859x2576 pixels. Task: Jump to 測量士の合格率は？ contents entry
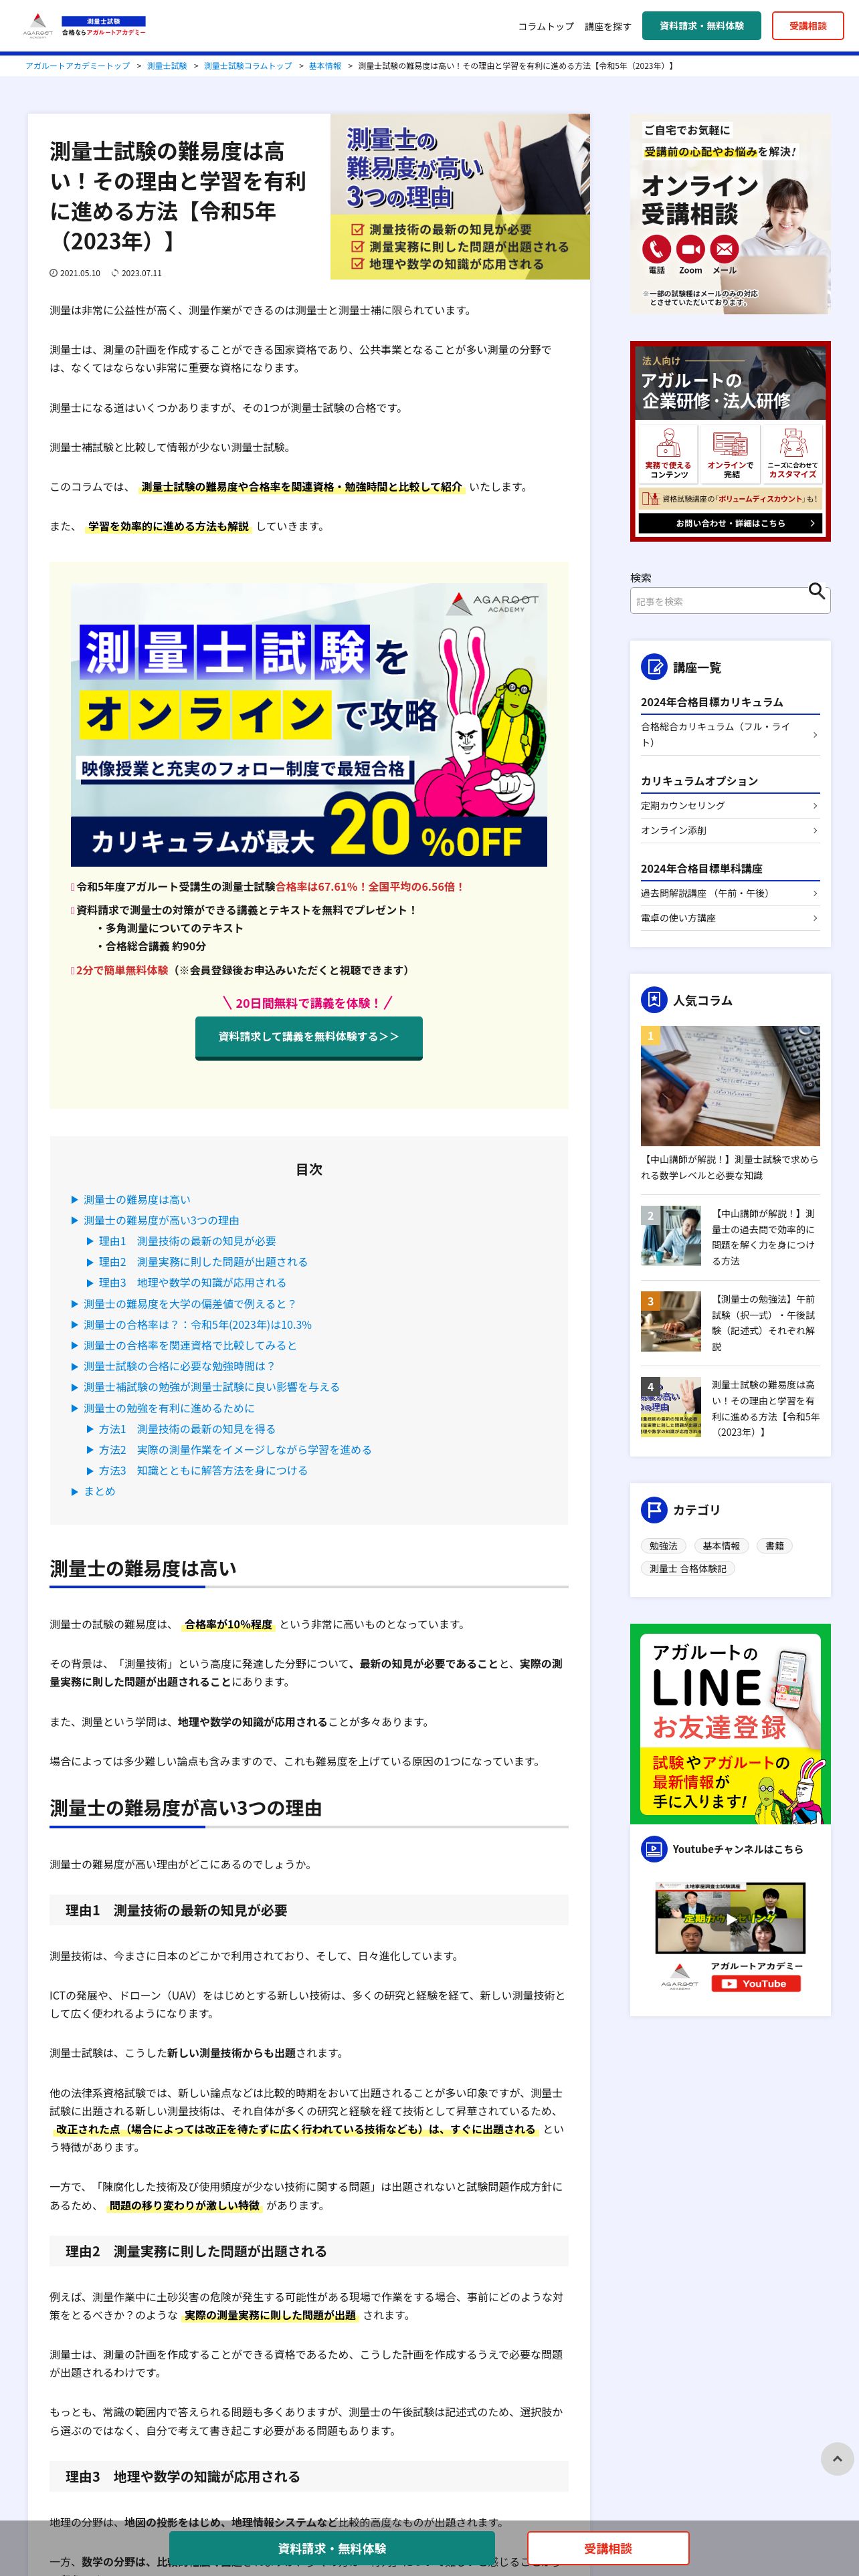click(x=197, y=1325)
